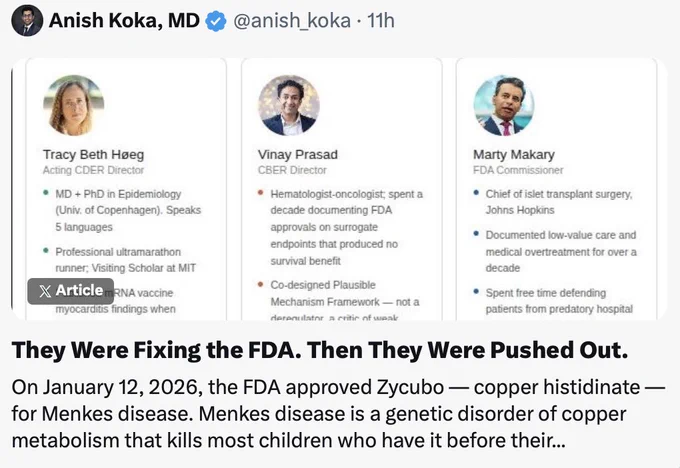Click the Marty Makary name heading

[514, 154]
